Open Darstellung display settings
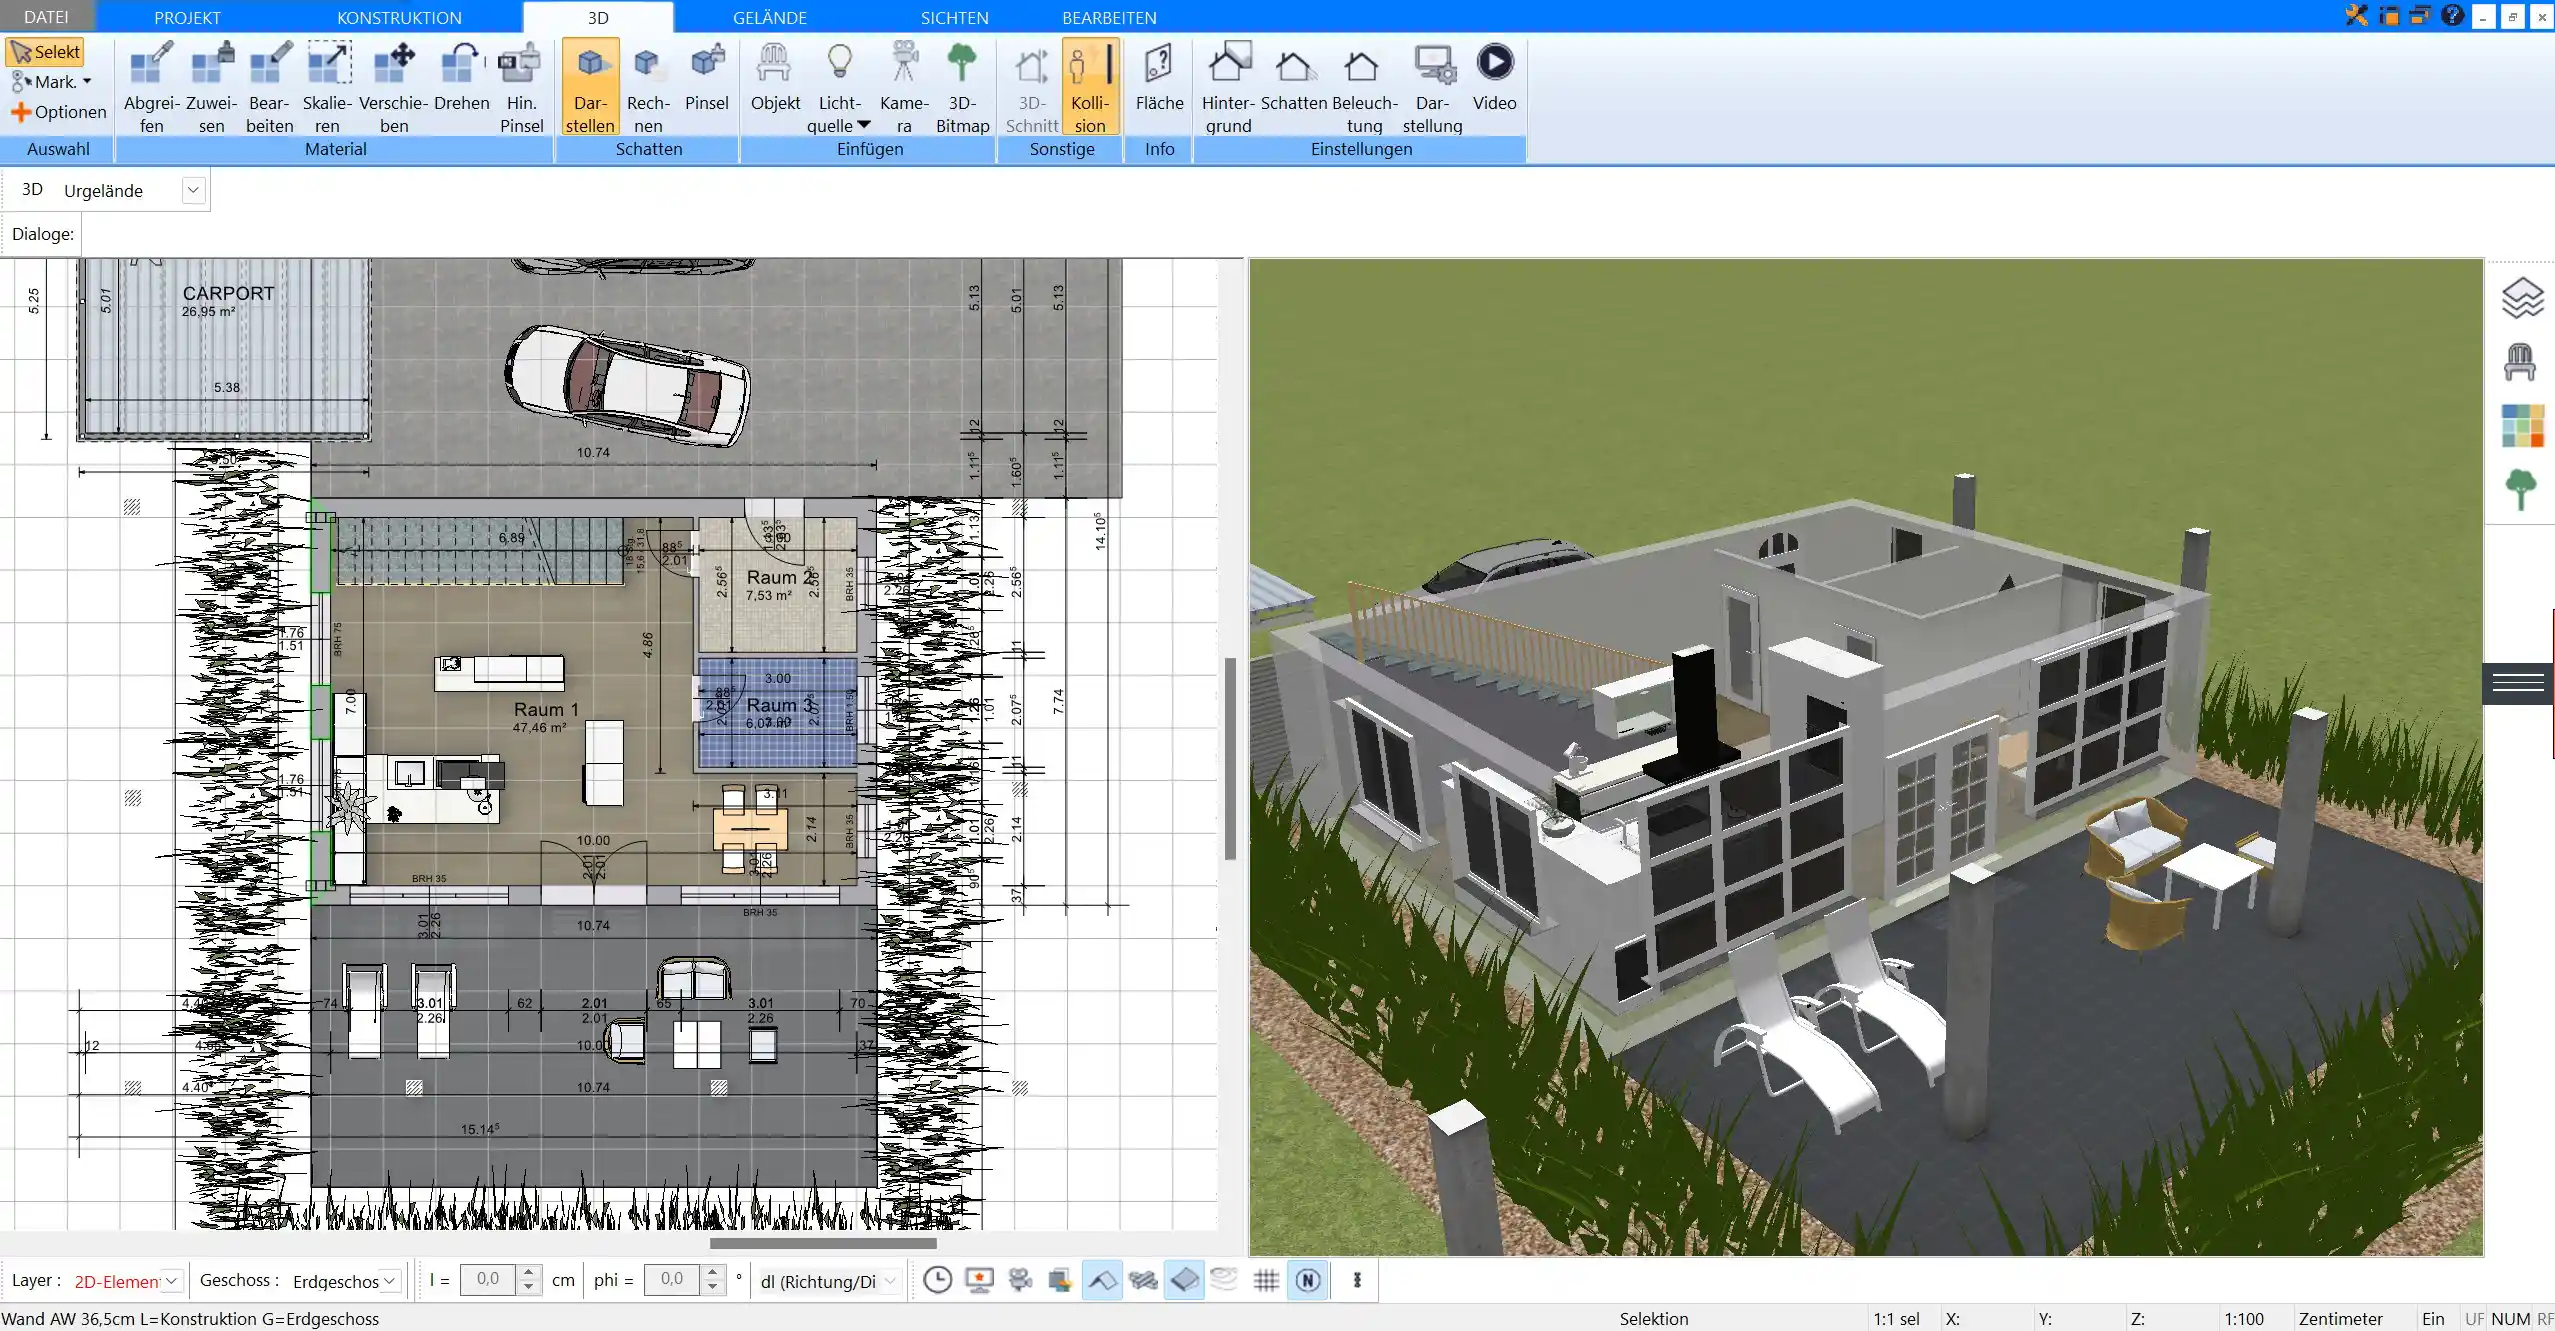The image size is (2555, 1331). (1432, 87)
